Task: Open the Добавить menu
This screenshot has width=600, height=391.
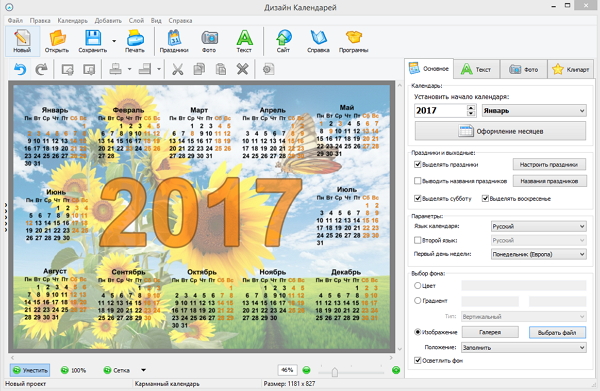Action: (108, 21)
